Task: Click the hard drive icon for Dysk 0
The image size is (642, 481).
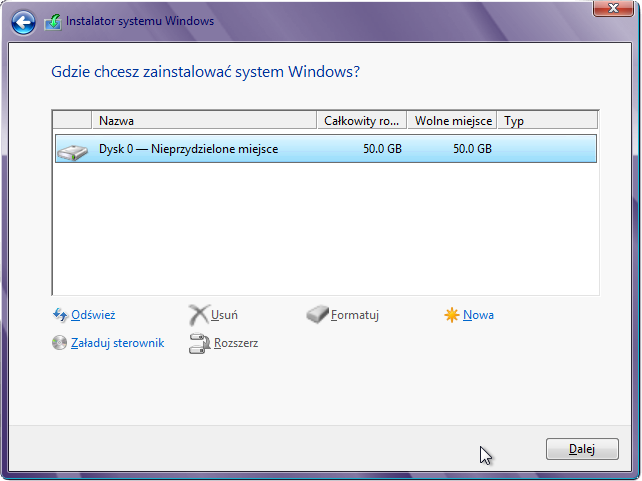Action: coord(72,152)
